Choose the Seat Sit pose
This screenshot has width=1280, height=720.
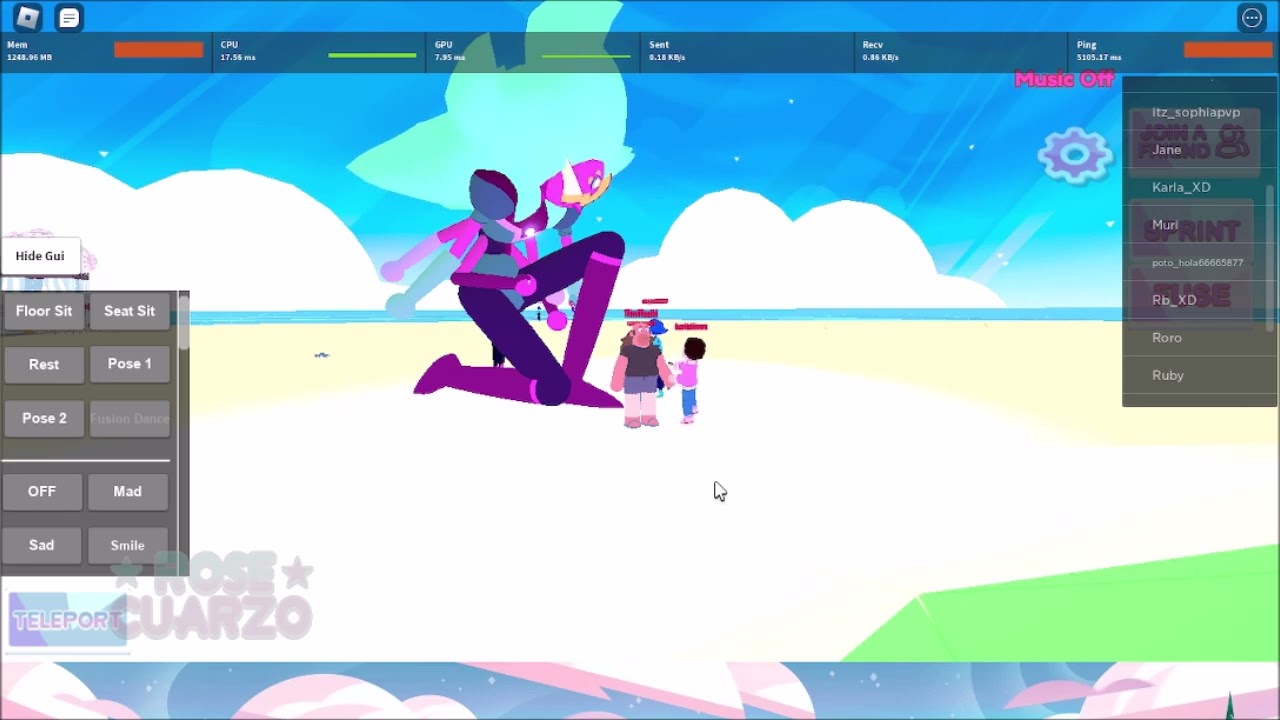(x=129, y=311)
